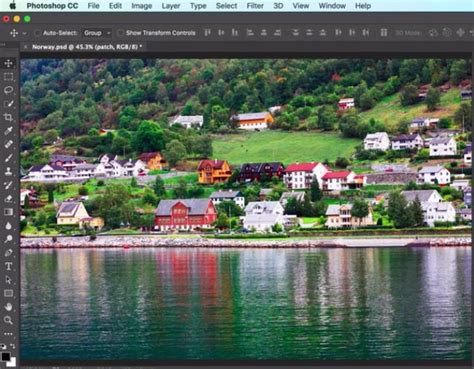
Task: Select the Zoom magnifier tool
Action: point(8,320)
